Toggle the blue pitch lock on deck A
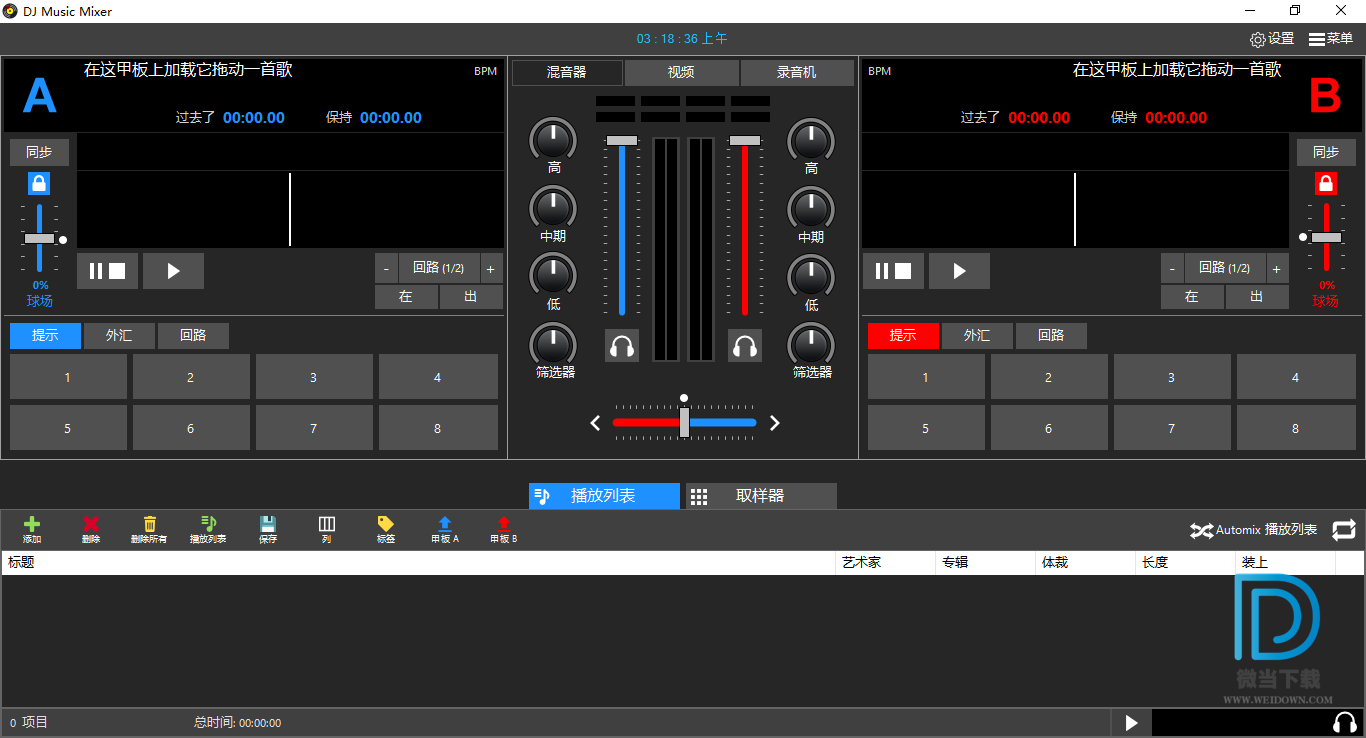1366x738 pixels. point(39,184)
